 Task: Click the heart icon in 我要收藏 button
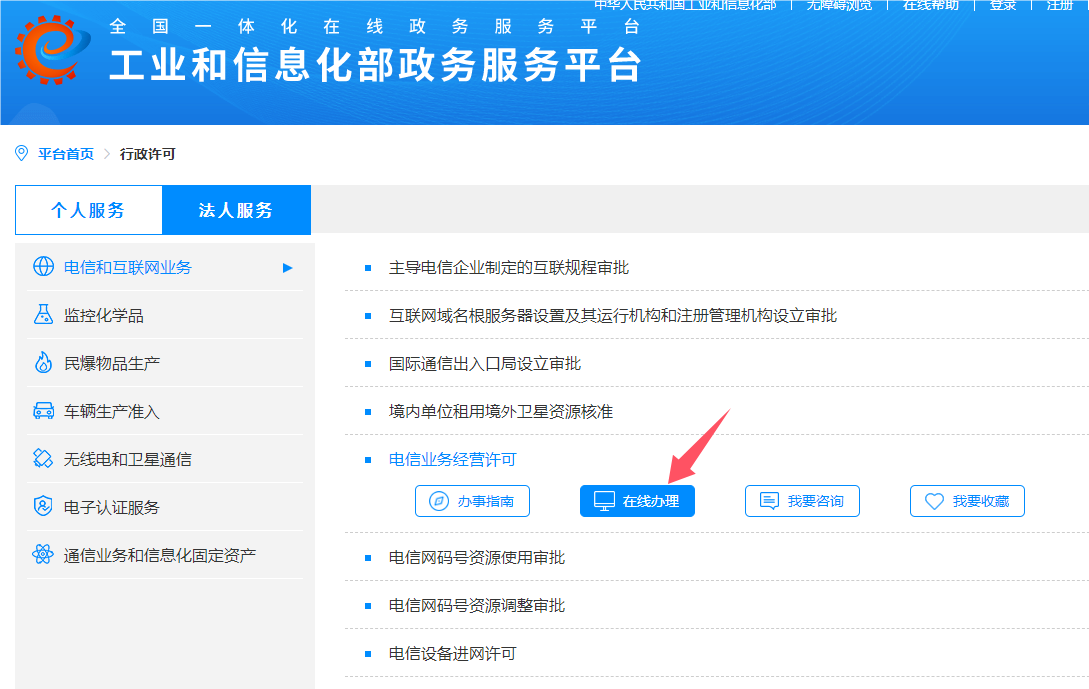[x=935, y=501]
